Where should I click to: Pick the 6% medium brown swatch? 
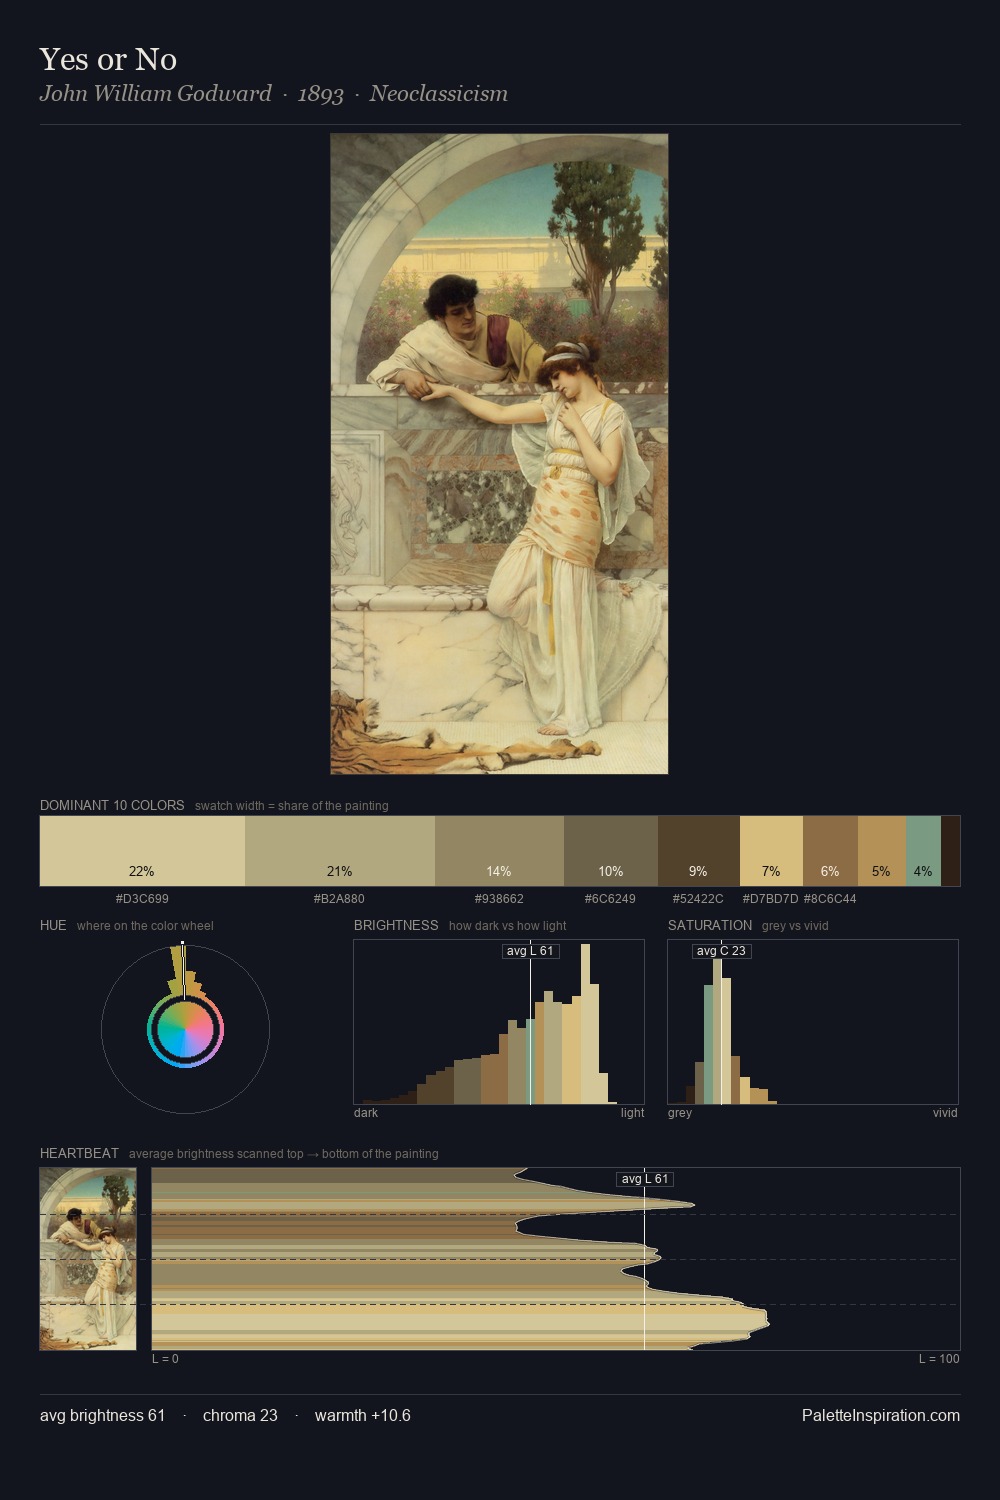[830, 851]
